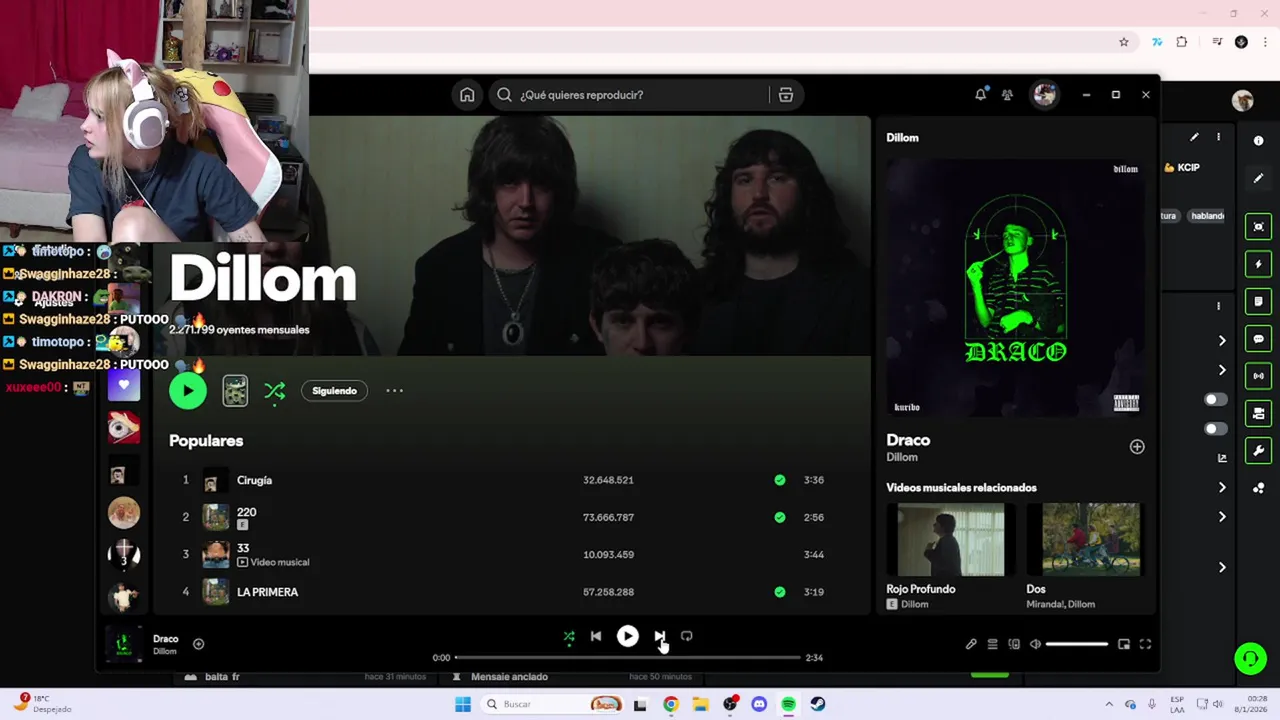Click the Siguiendo follow button

[334, 391]
